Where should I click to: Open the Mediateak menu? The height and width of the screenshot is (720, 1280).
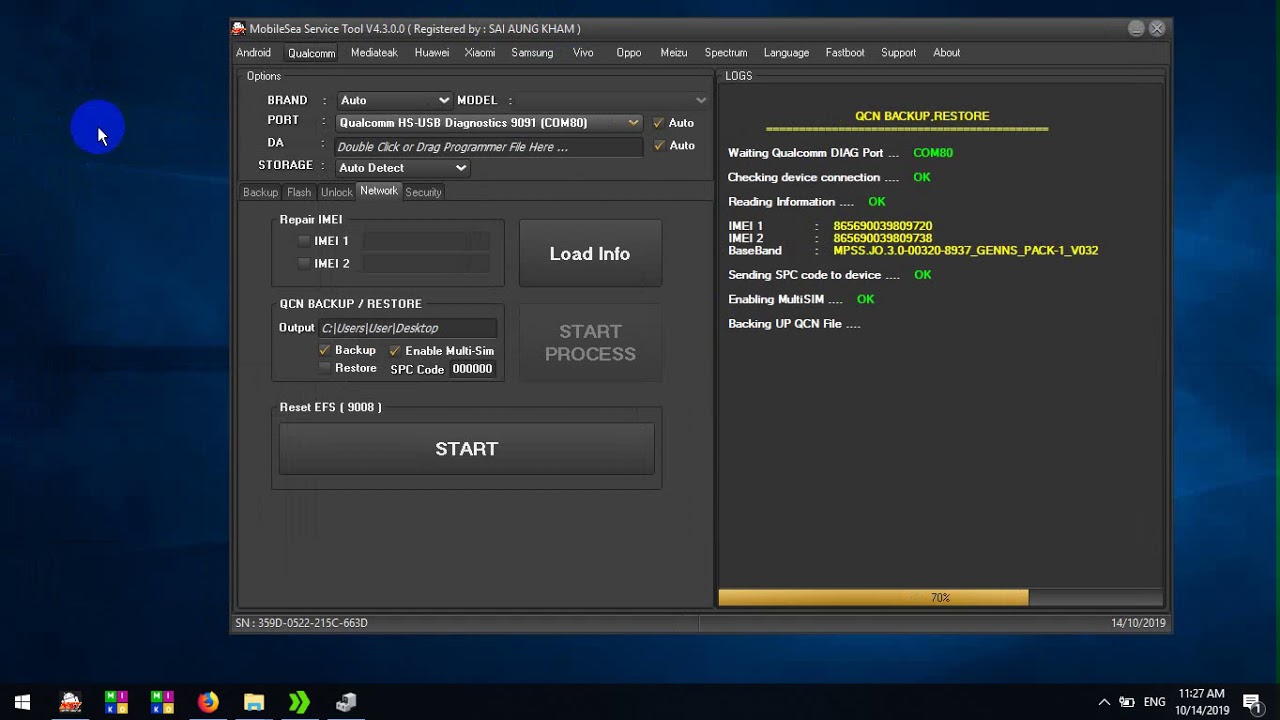(374, 53)
